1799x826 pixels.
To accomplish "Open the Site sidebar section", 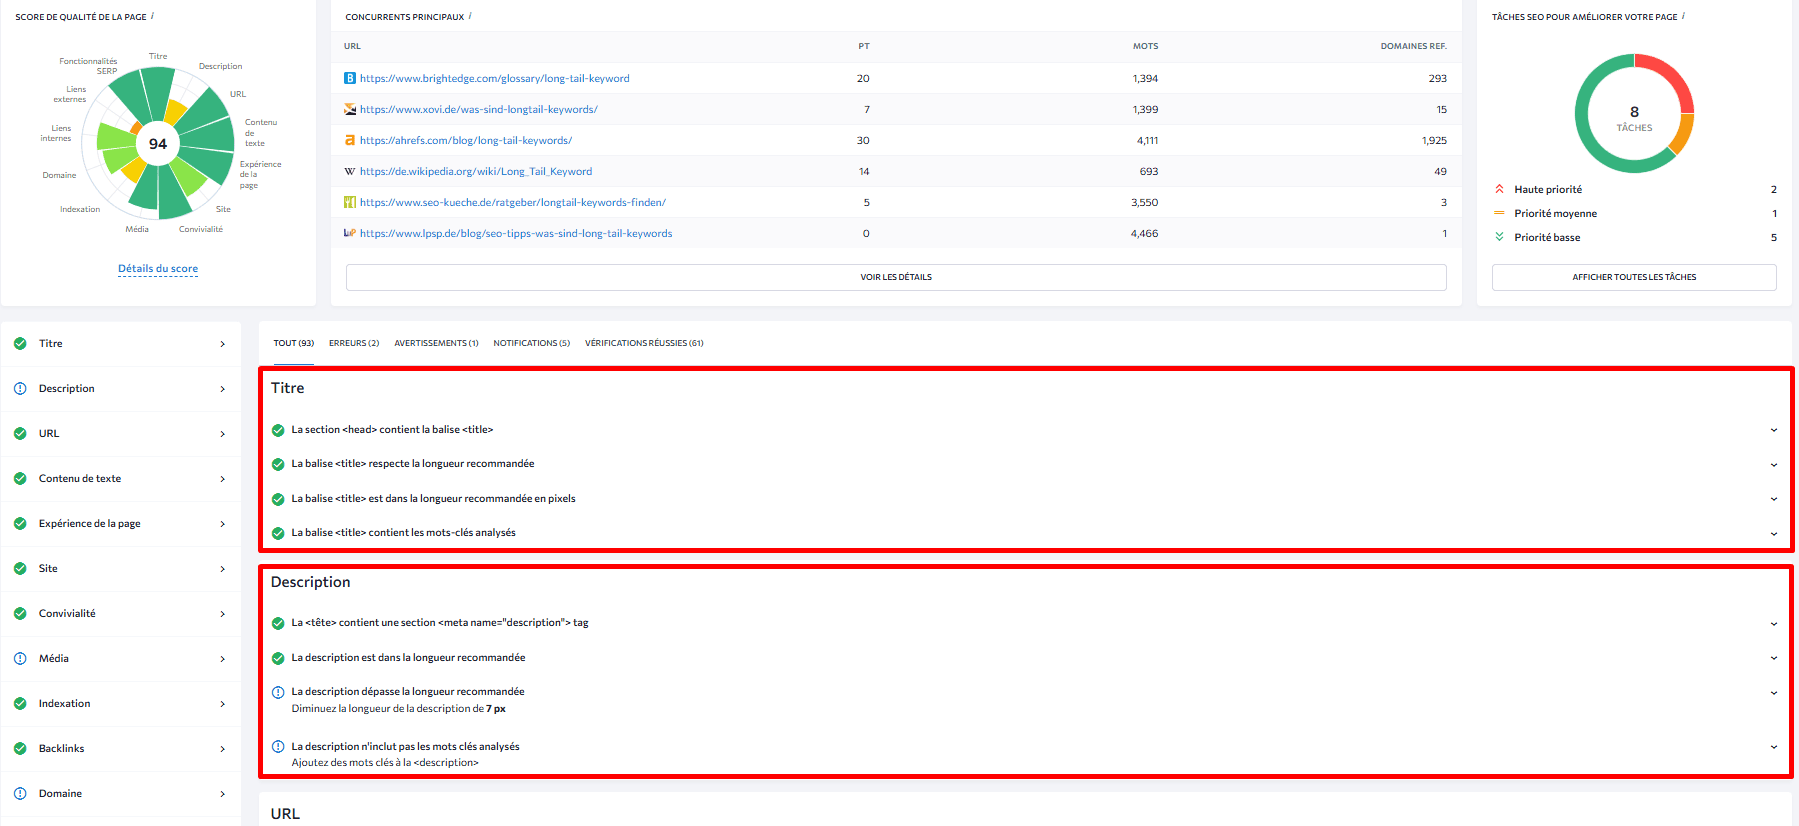I will coord(121,568).
